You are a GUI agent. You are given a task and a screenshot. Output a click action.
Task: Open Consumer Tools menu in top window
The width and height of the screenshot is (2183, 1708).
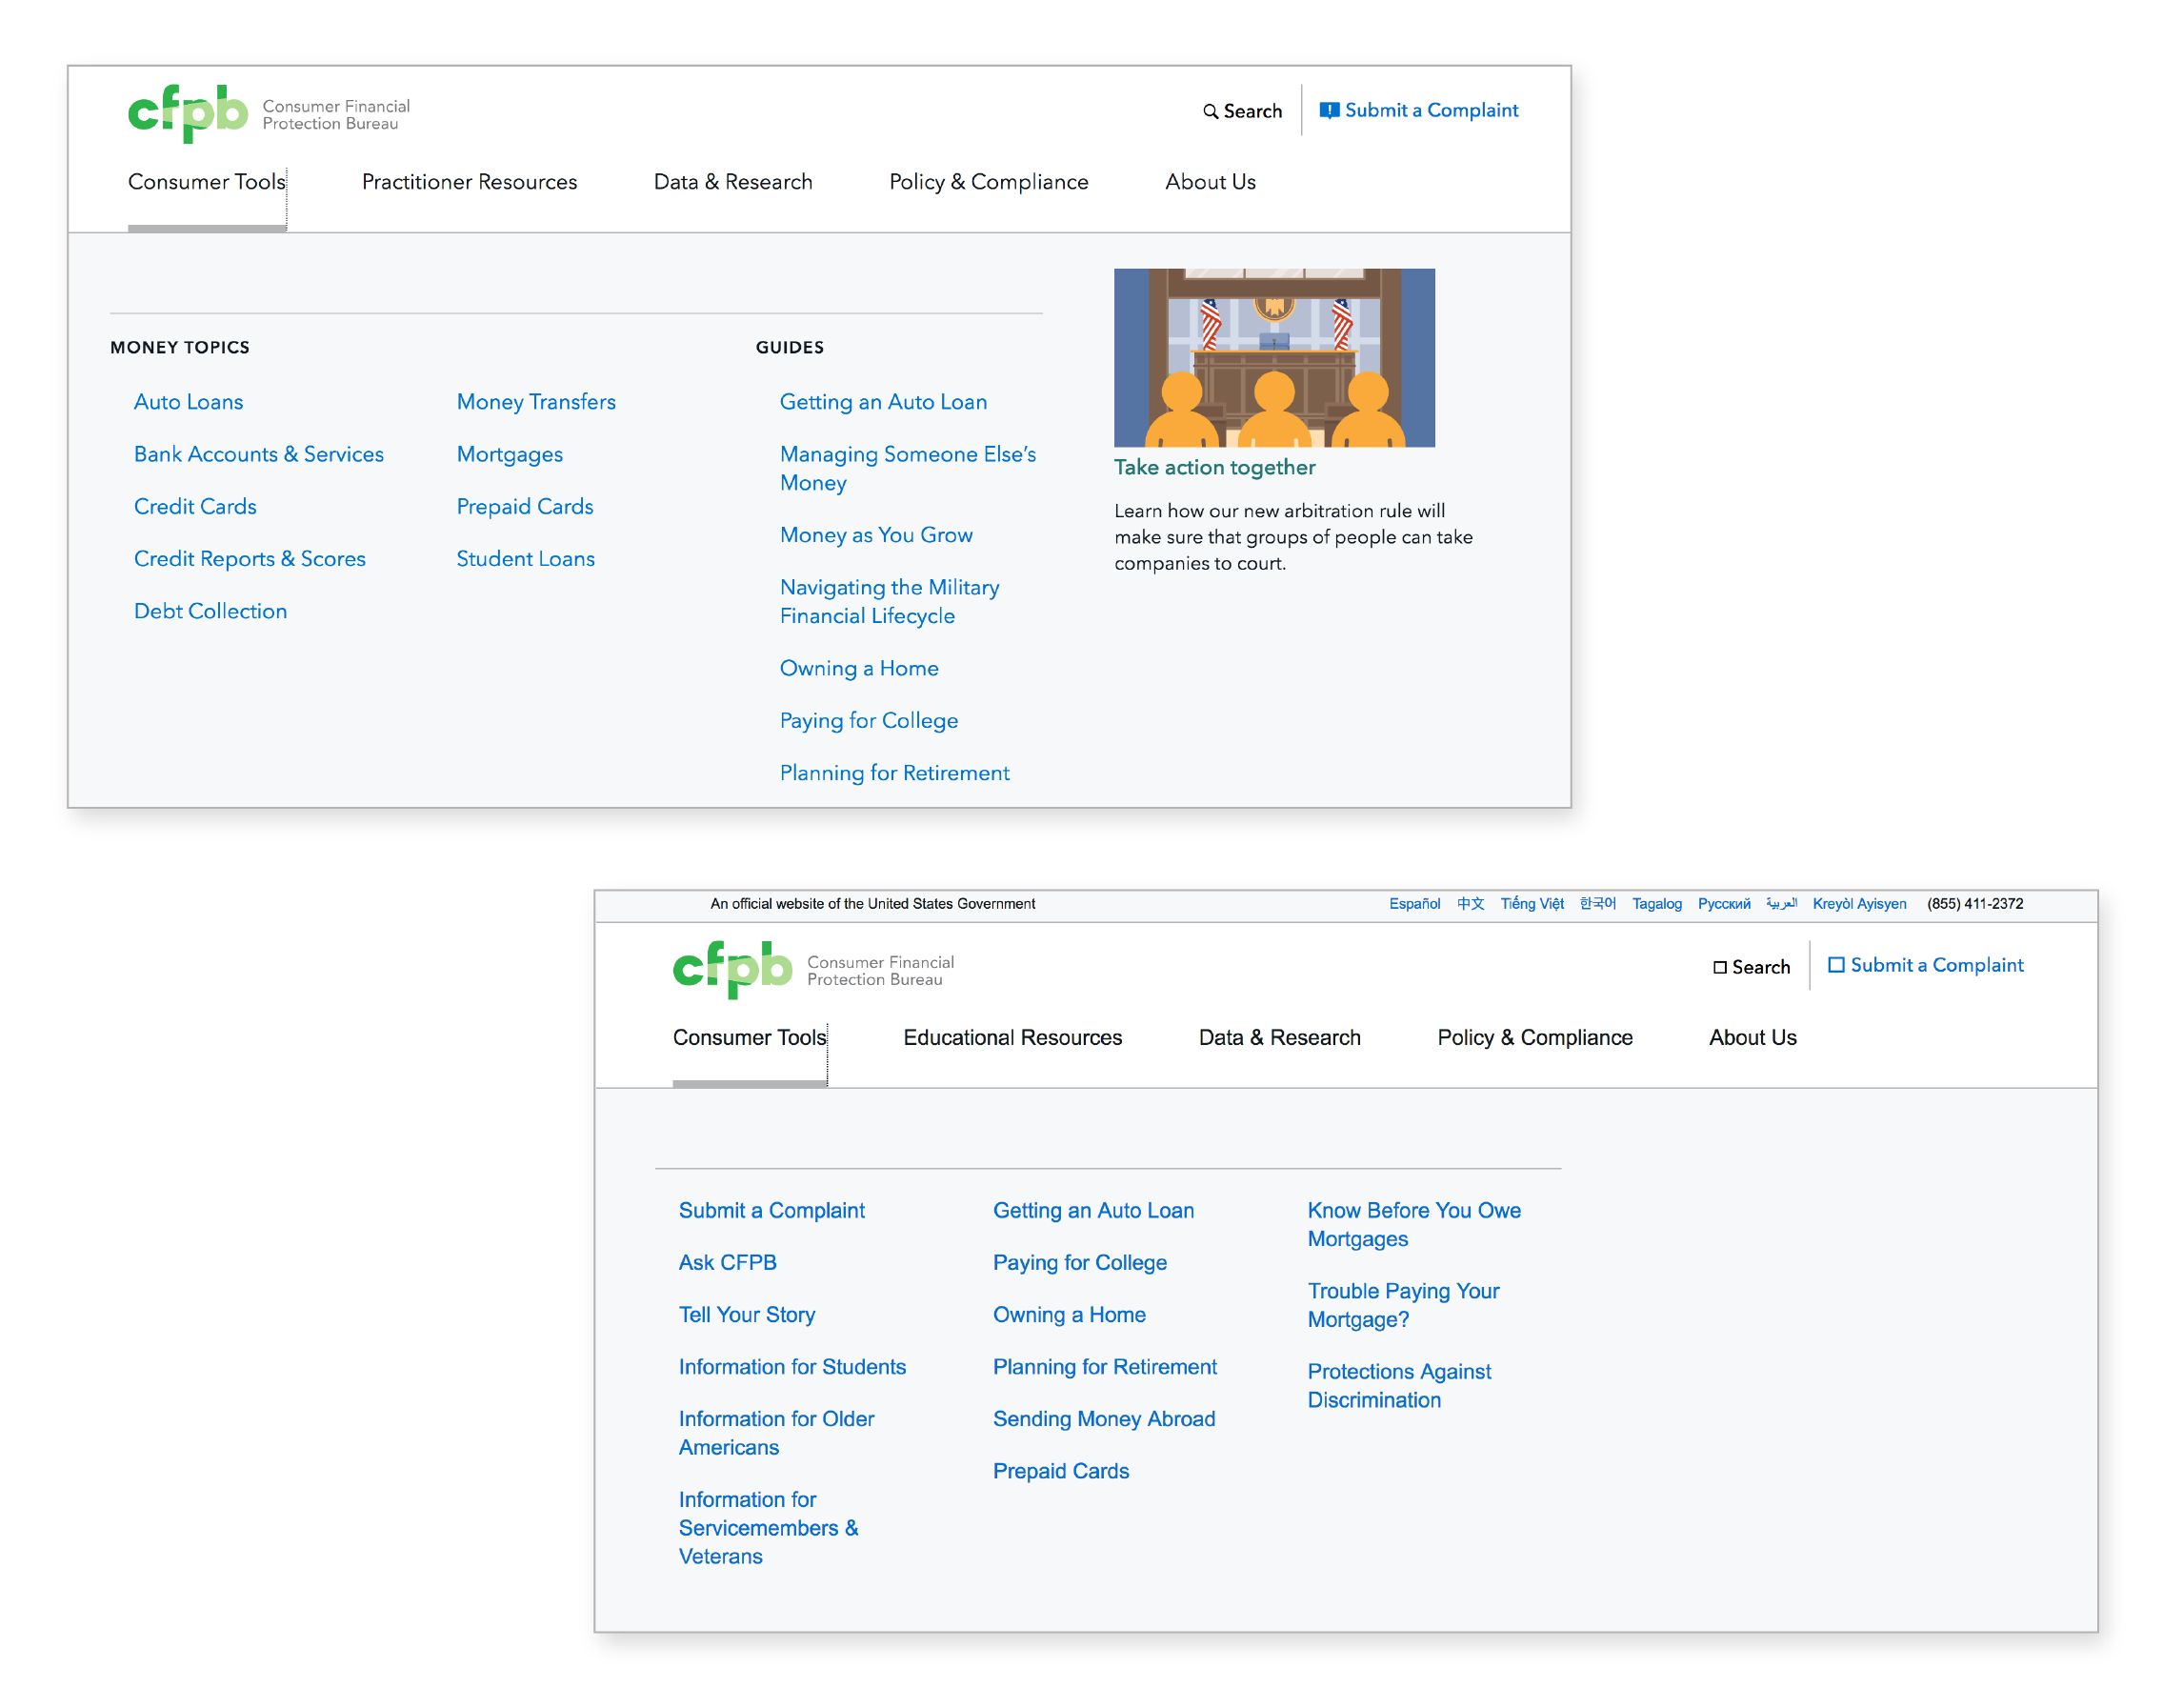[206, 182]
